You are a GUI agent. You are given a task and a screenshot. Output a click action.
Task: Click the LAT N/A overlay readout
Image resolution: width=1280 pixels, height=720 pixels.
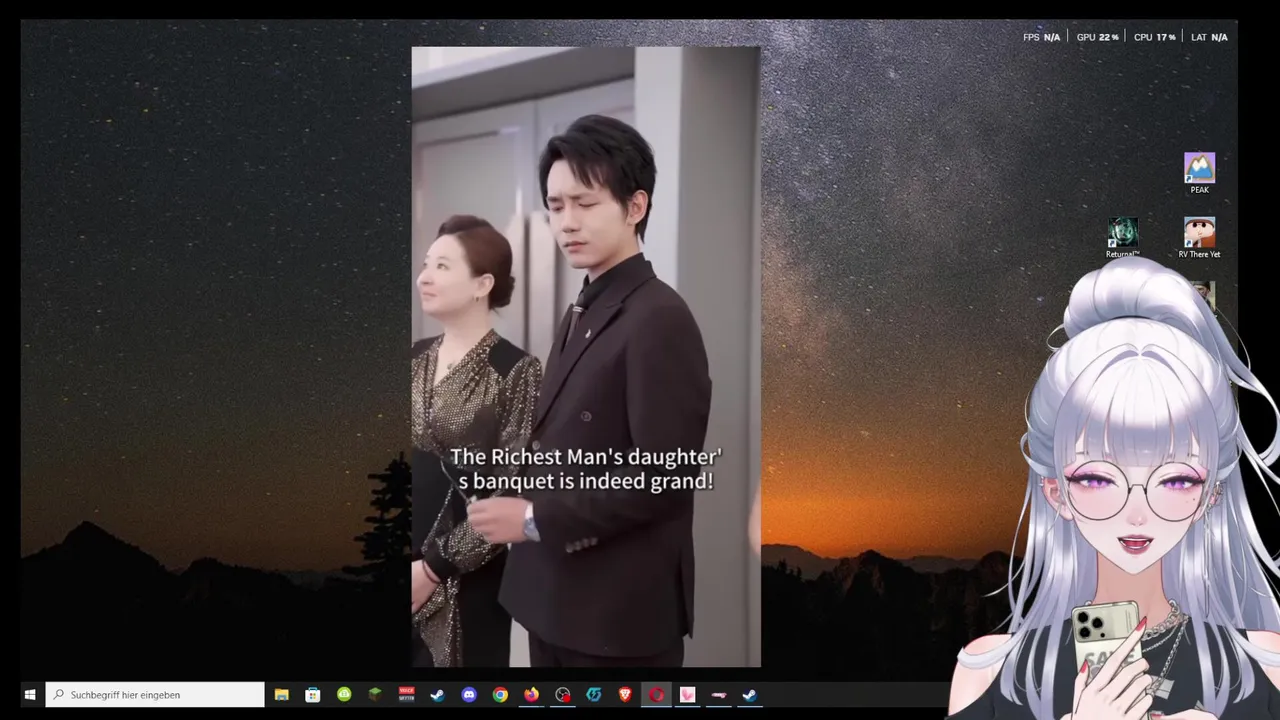pos(1209,37)
